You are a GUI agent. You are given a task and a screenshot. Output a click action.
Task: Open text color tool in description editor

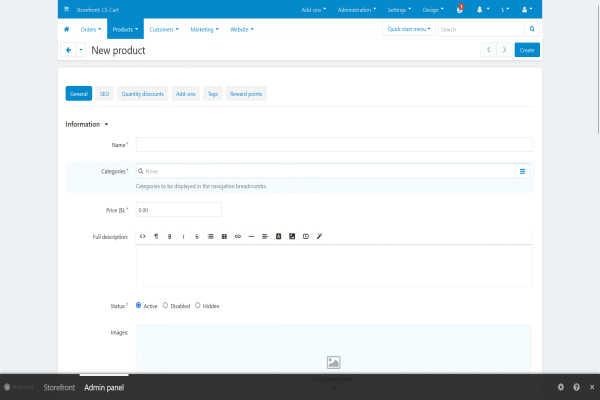[x=279, y=237]
